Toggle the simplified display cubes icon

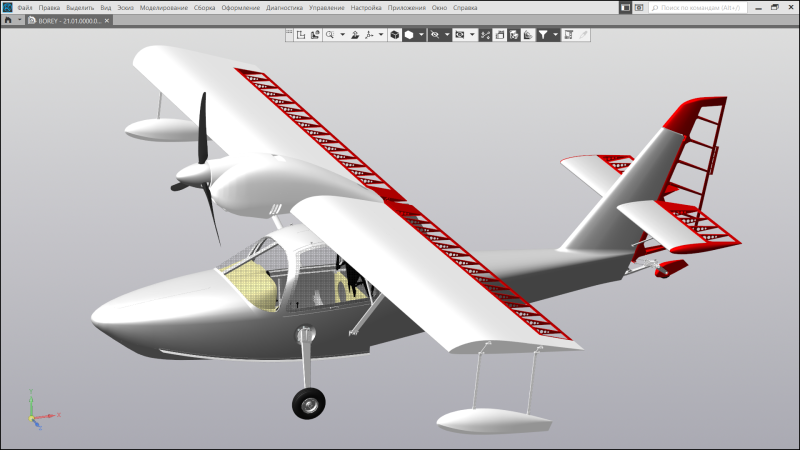514,35
